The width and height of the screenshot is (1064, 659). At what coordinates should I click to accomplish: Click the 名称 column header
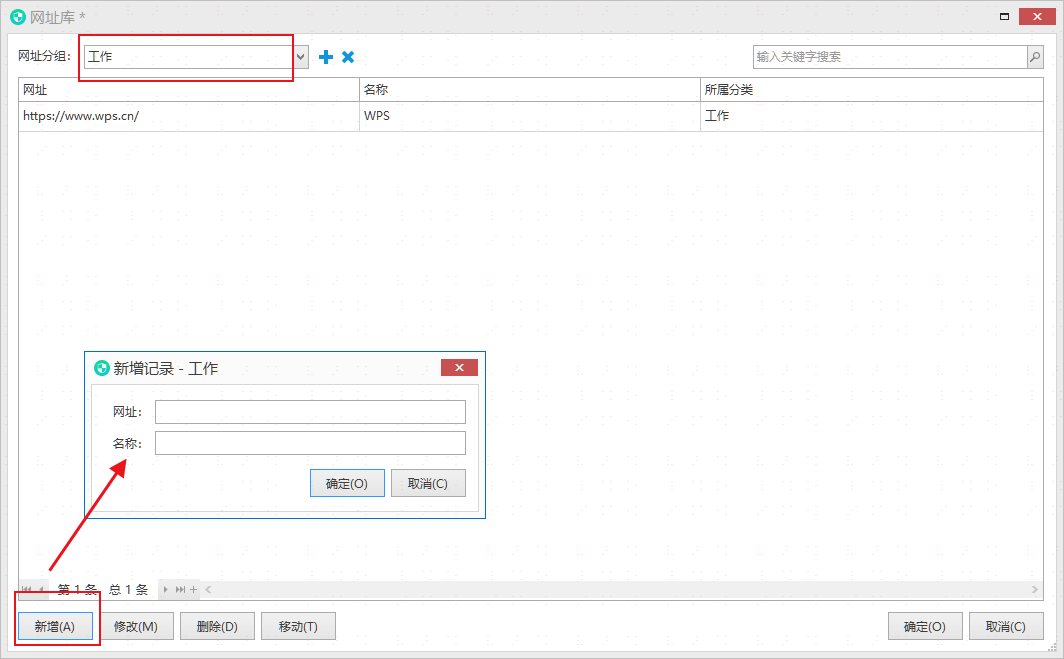coord(529,90)
